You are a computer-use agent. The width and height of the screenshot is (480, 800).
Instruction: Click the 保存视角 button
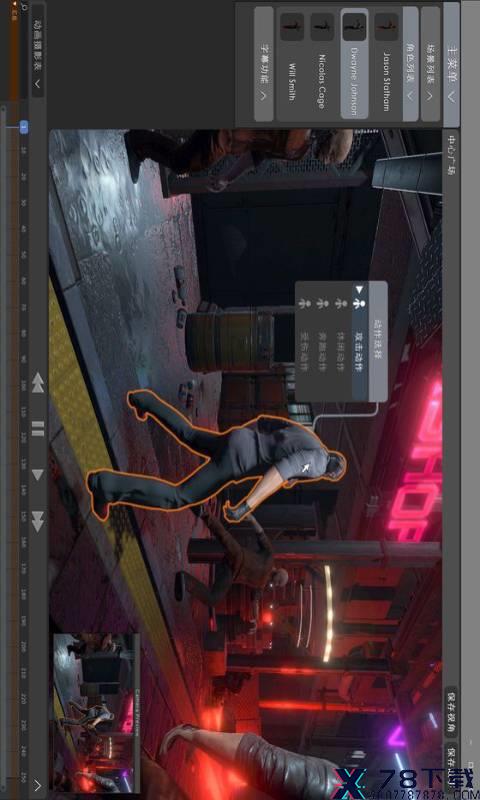451,710
